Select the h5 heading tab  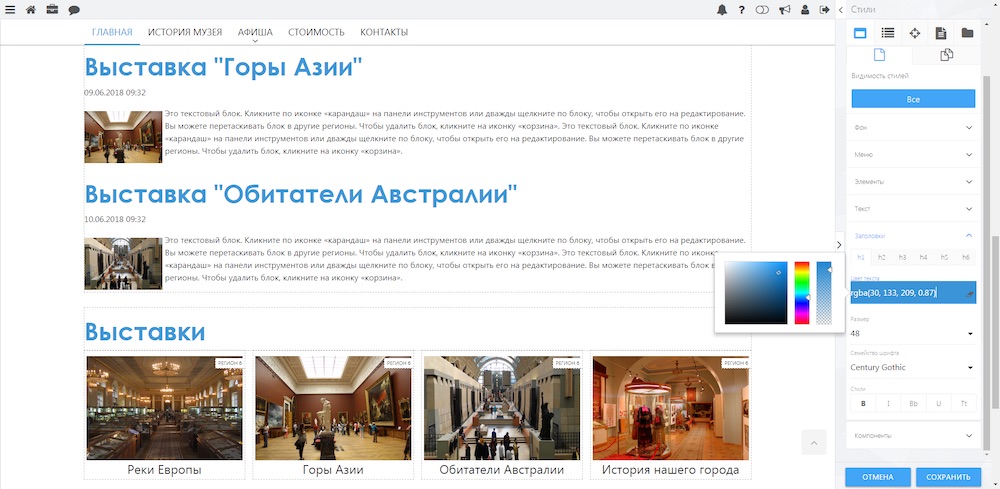pos(945,257)
